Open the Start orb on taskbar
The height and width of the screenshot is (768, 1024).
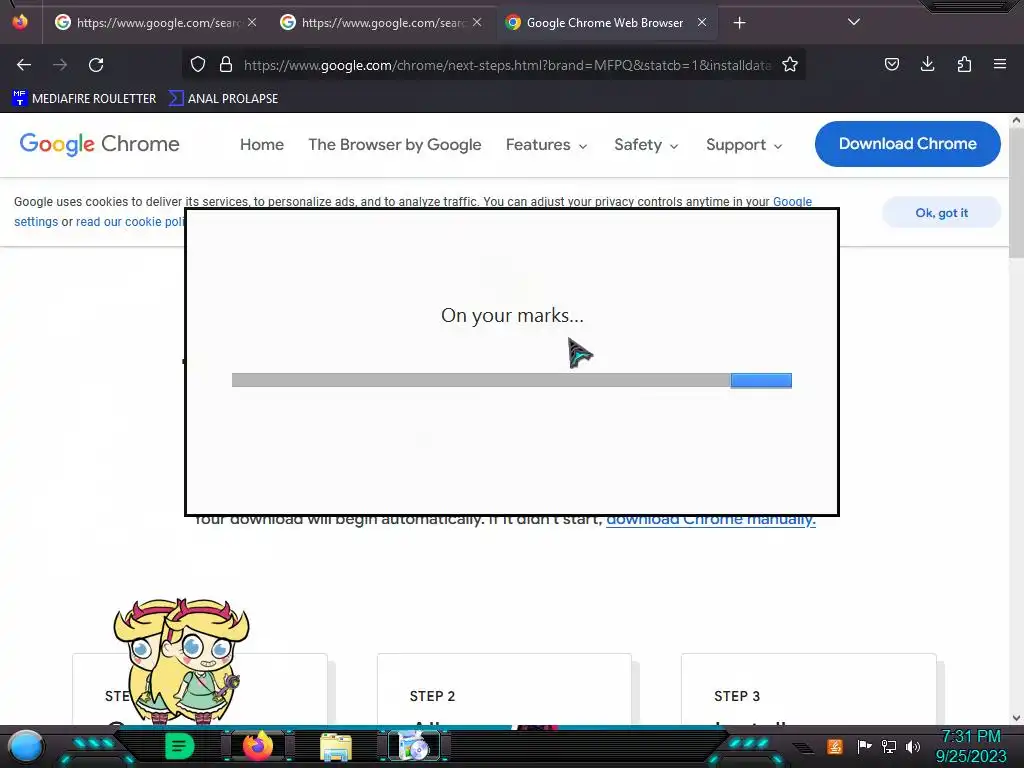pyautogui.click(x=26, y=746)
